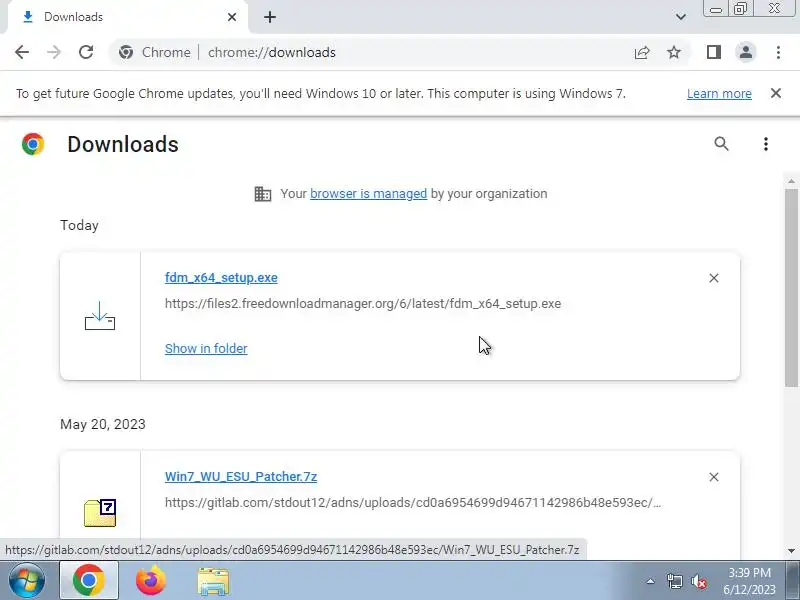Click the May 20, 2023 date heading

coord(103,424)
